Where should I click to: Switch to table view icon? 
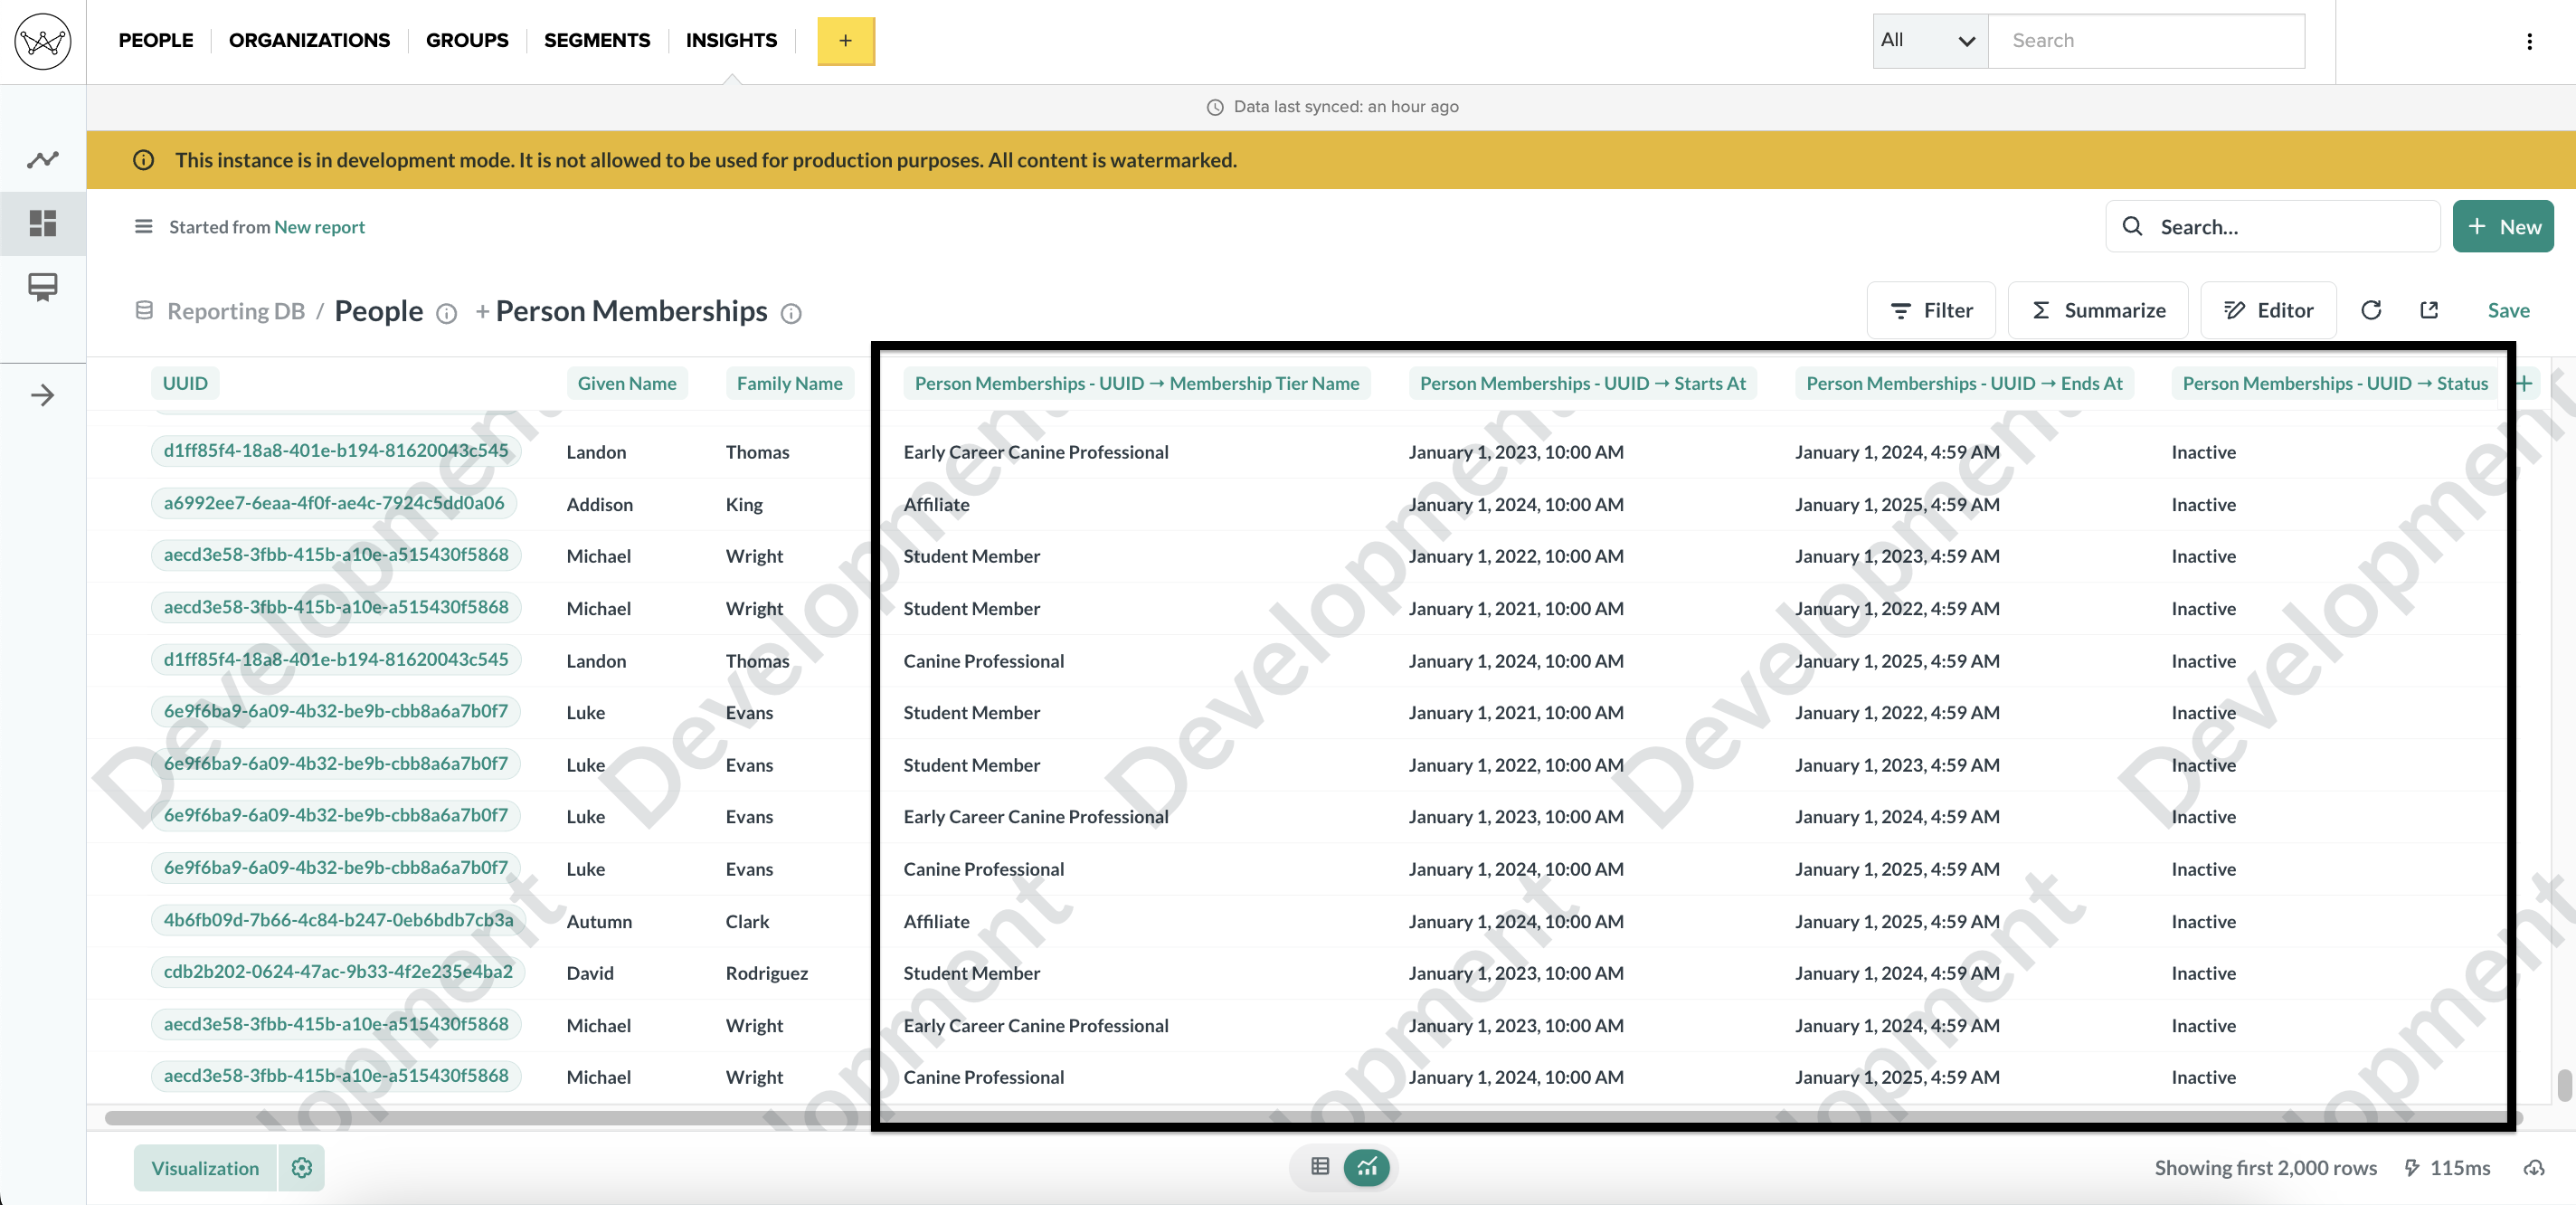pos(1320,1166)
